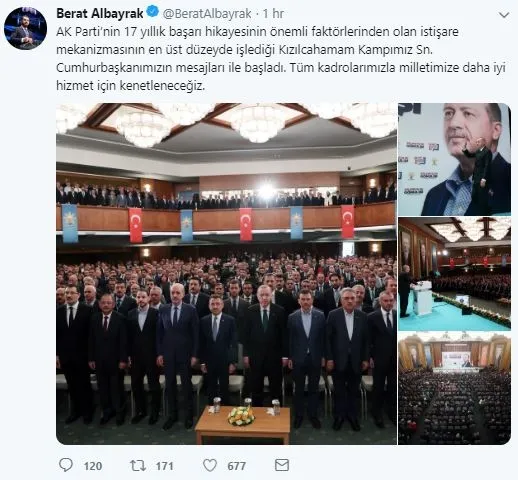Image resolution: width=518 pixels, height=480 pixels.
Task: Click the 677 likes count
Action: [237, 466]
